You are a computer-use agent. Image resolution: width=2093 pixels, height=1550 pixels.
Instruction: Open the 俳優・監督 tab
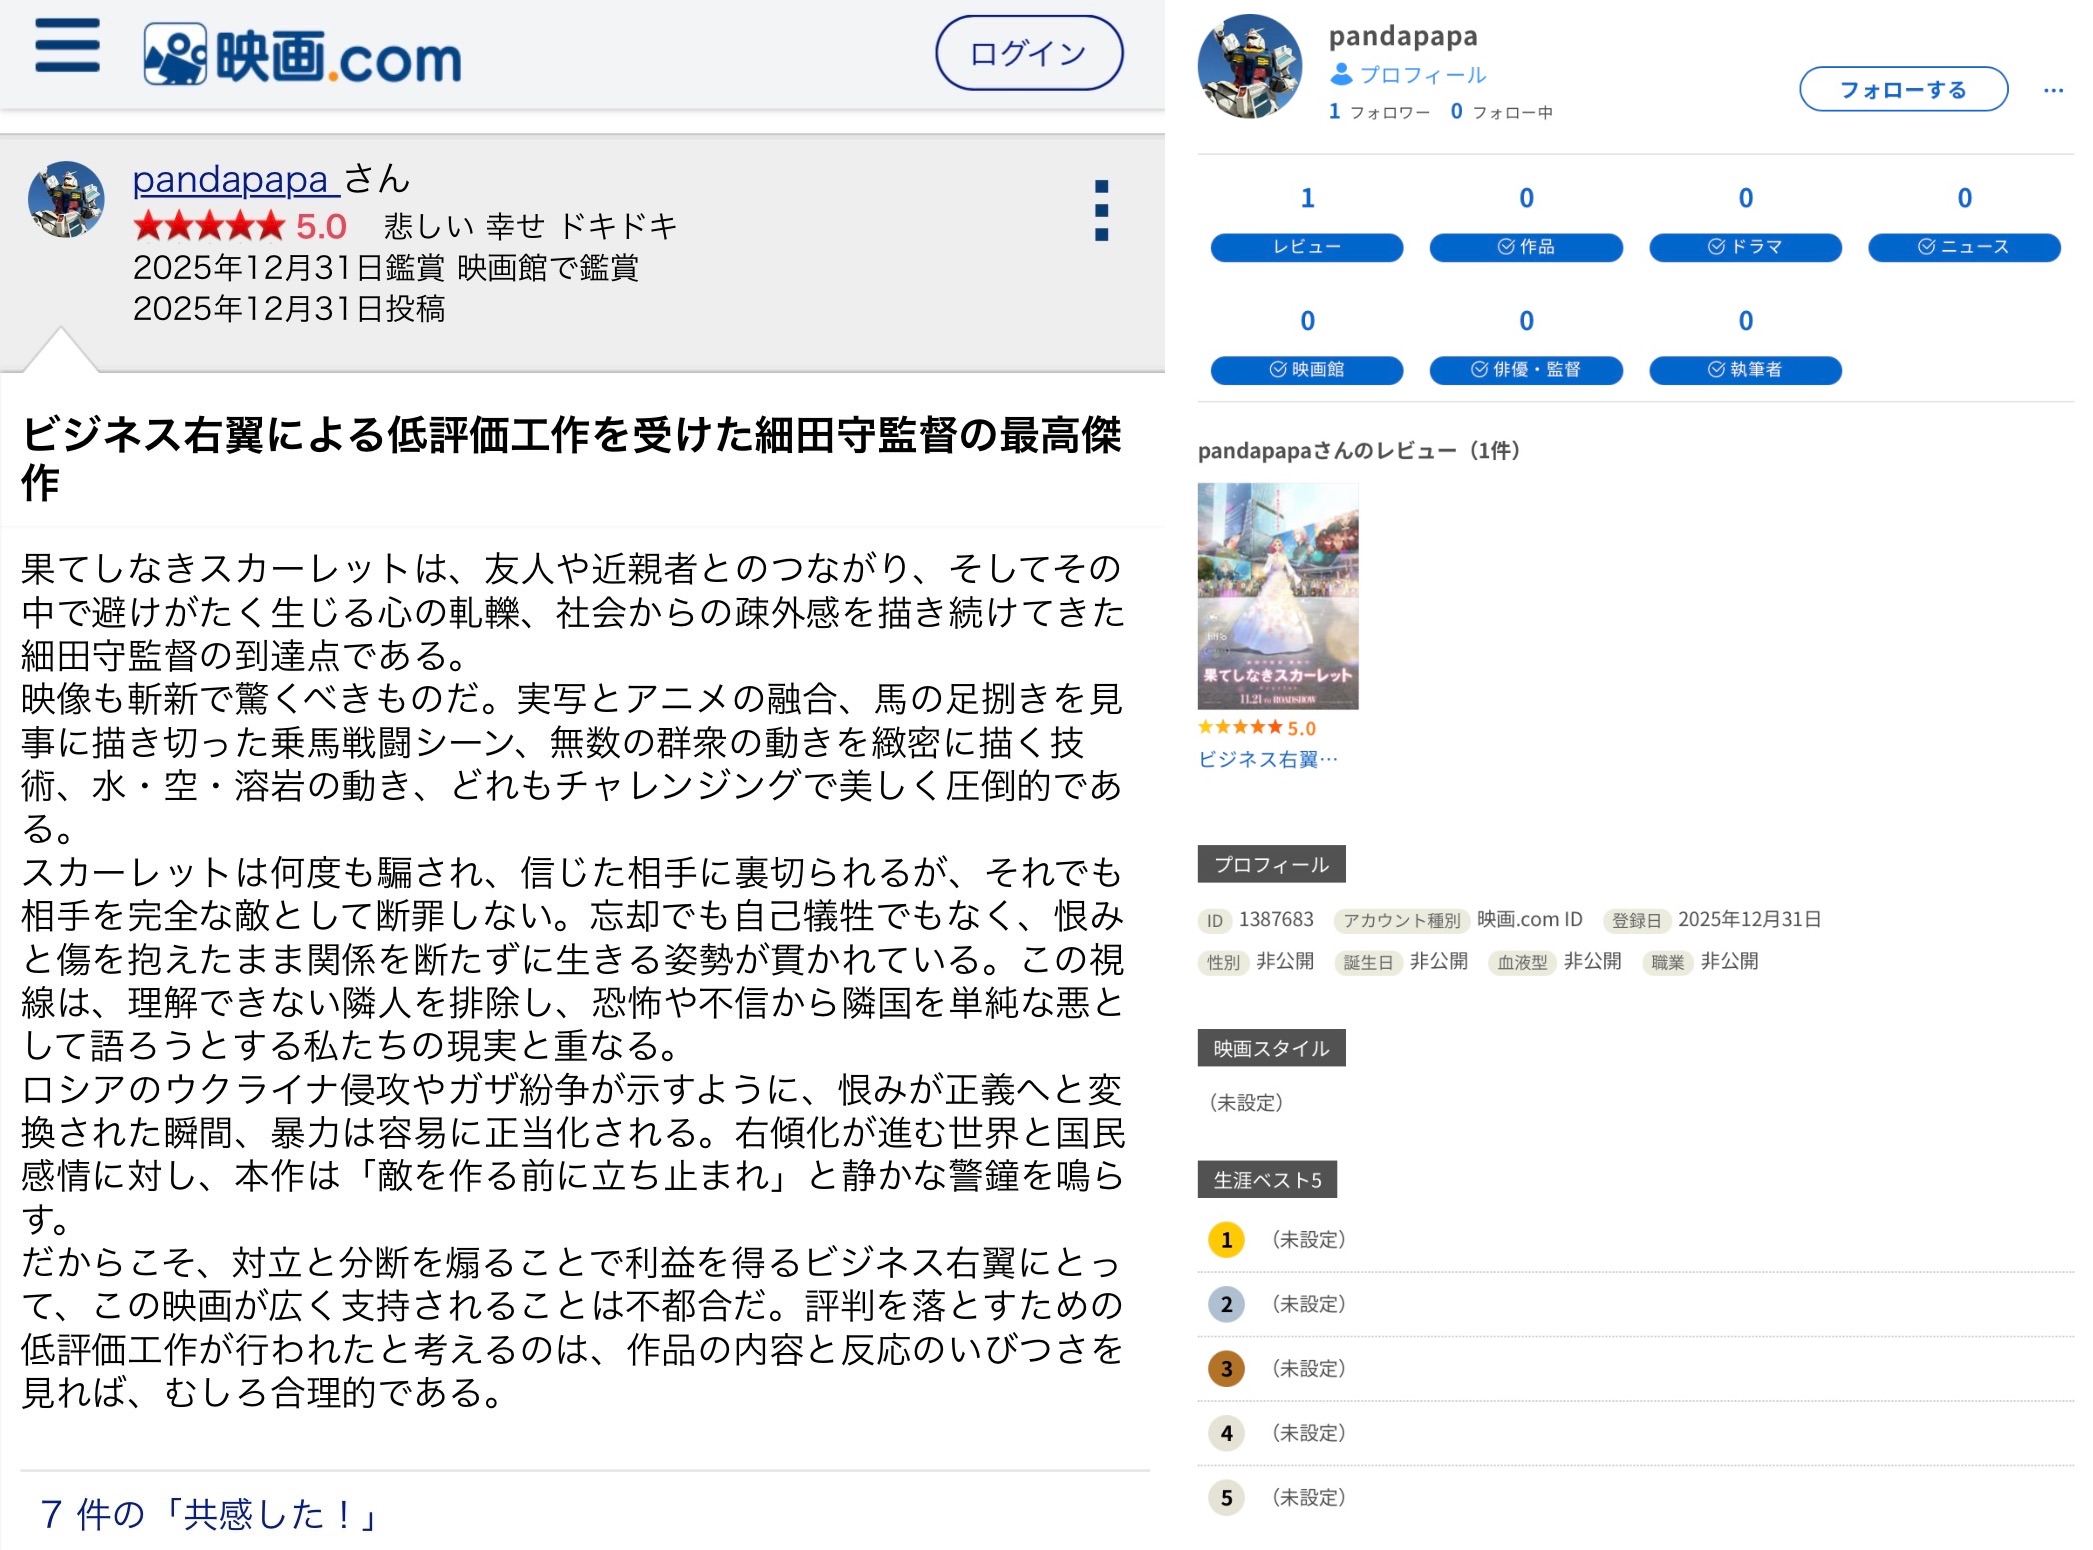(x=1525, y=370)
